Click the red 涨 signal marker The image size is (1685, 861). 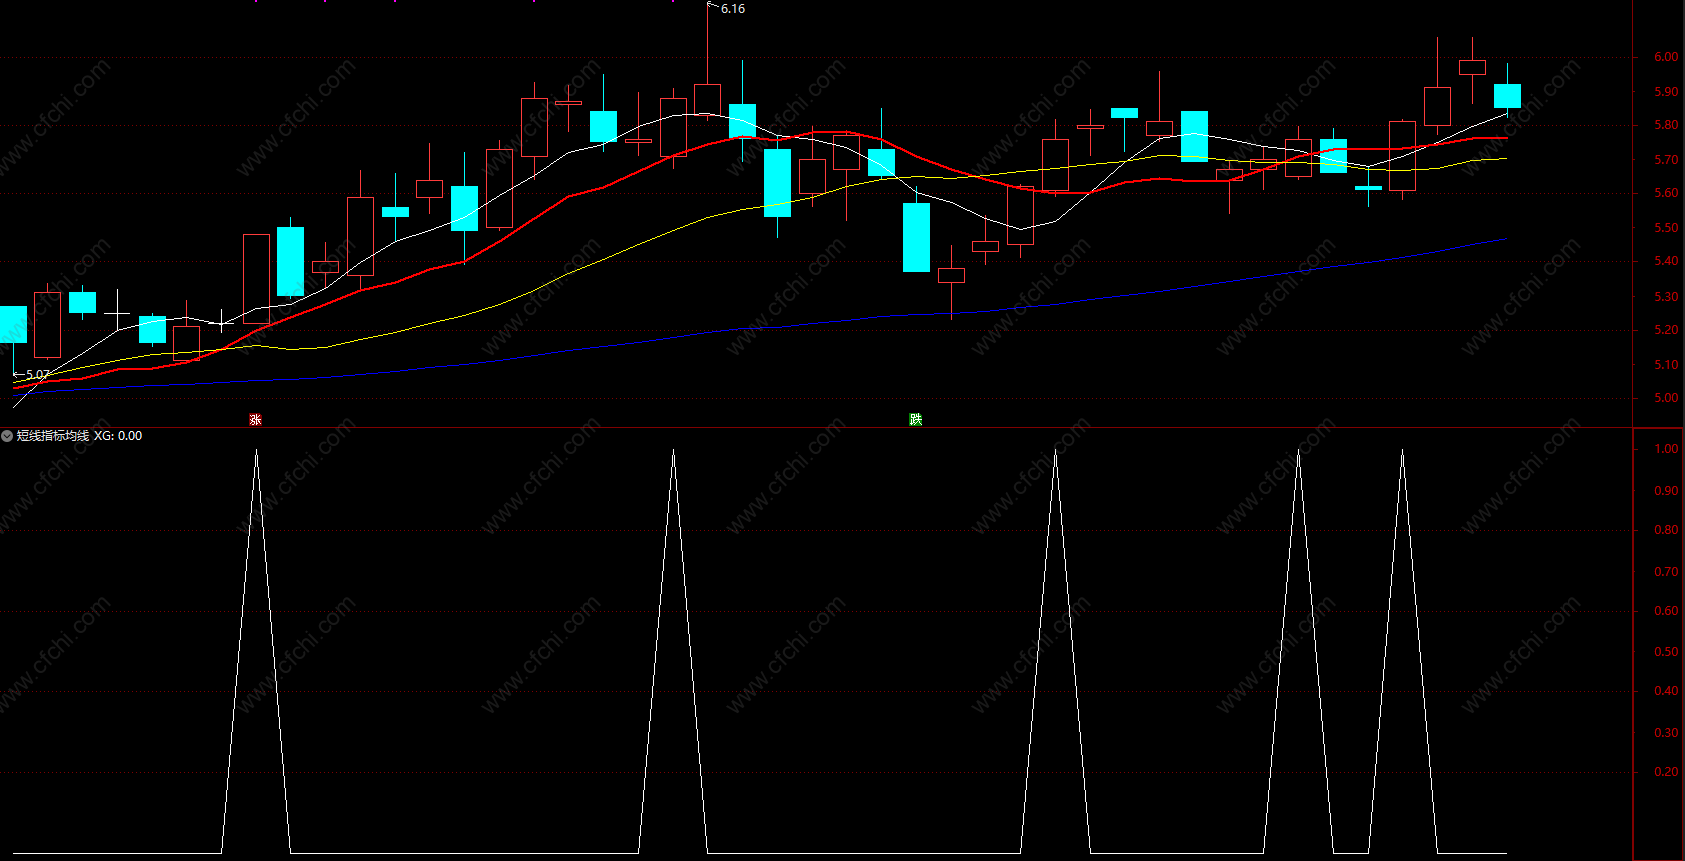click(x=256, y=420)
